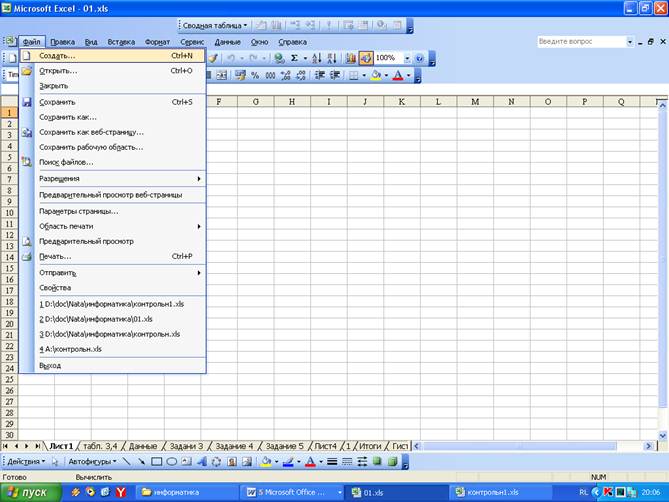This screenshot has height=502, width=669.
Task: Open Fill Color dropdown in Formatting toolbar
Action: tap(386, 76)
